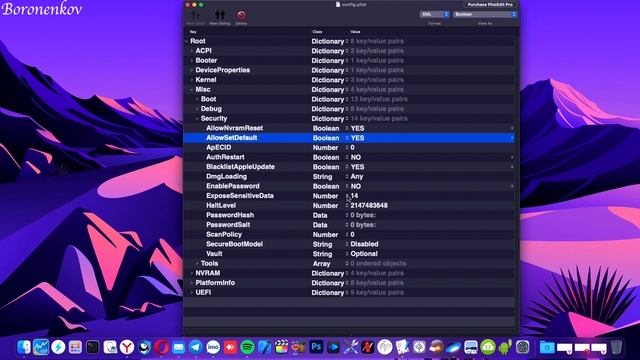Open the blue folder in the dock
This screenshot has height=360, width=640.
547,347
